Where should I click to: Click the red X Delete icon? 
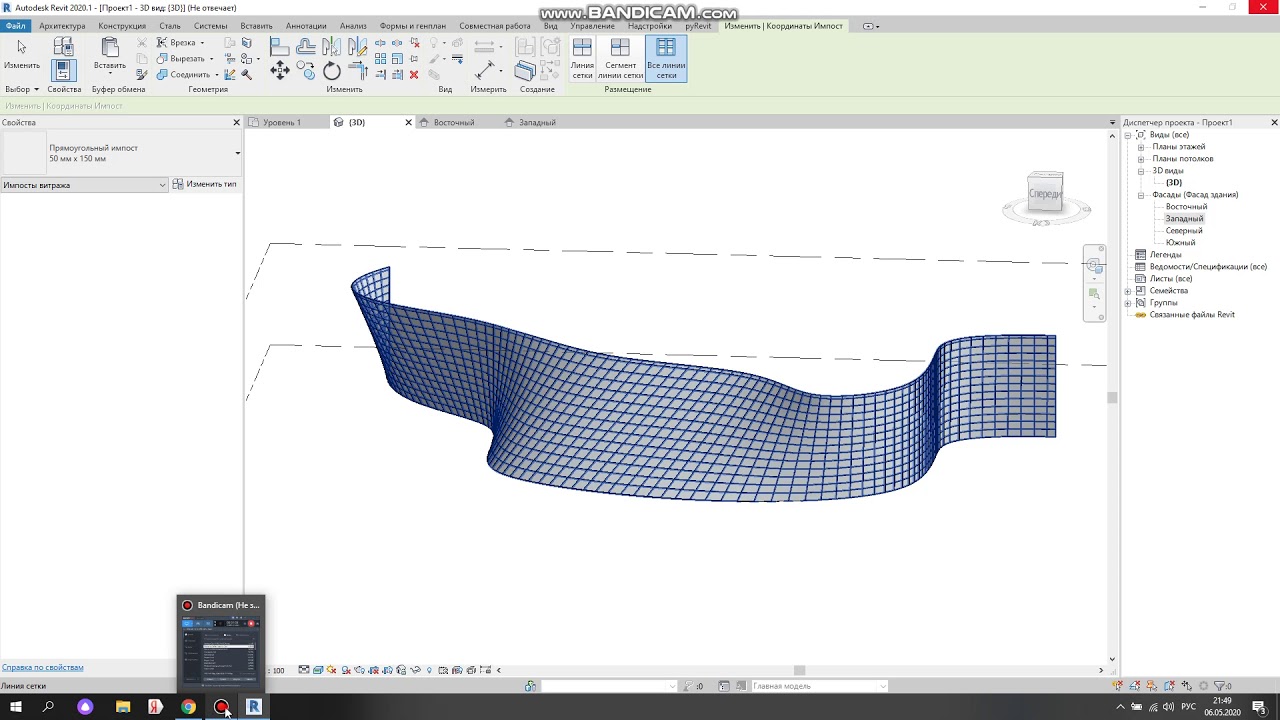(x=414, y=74)
